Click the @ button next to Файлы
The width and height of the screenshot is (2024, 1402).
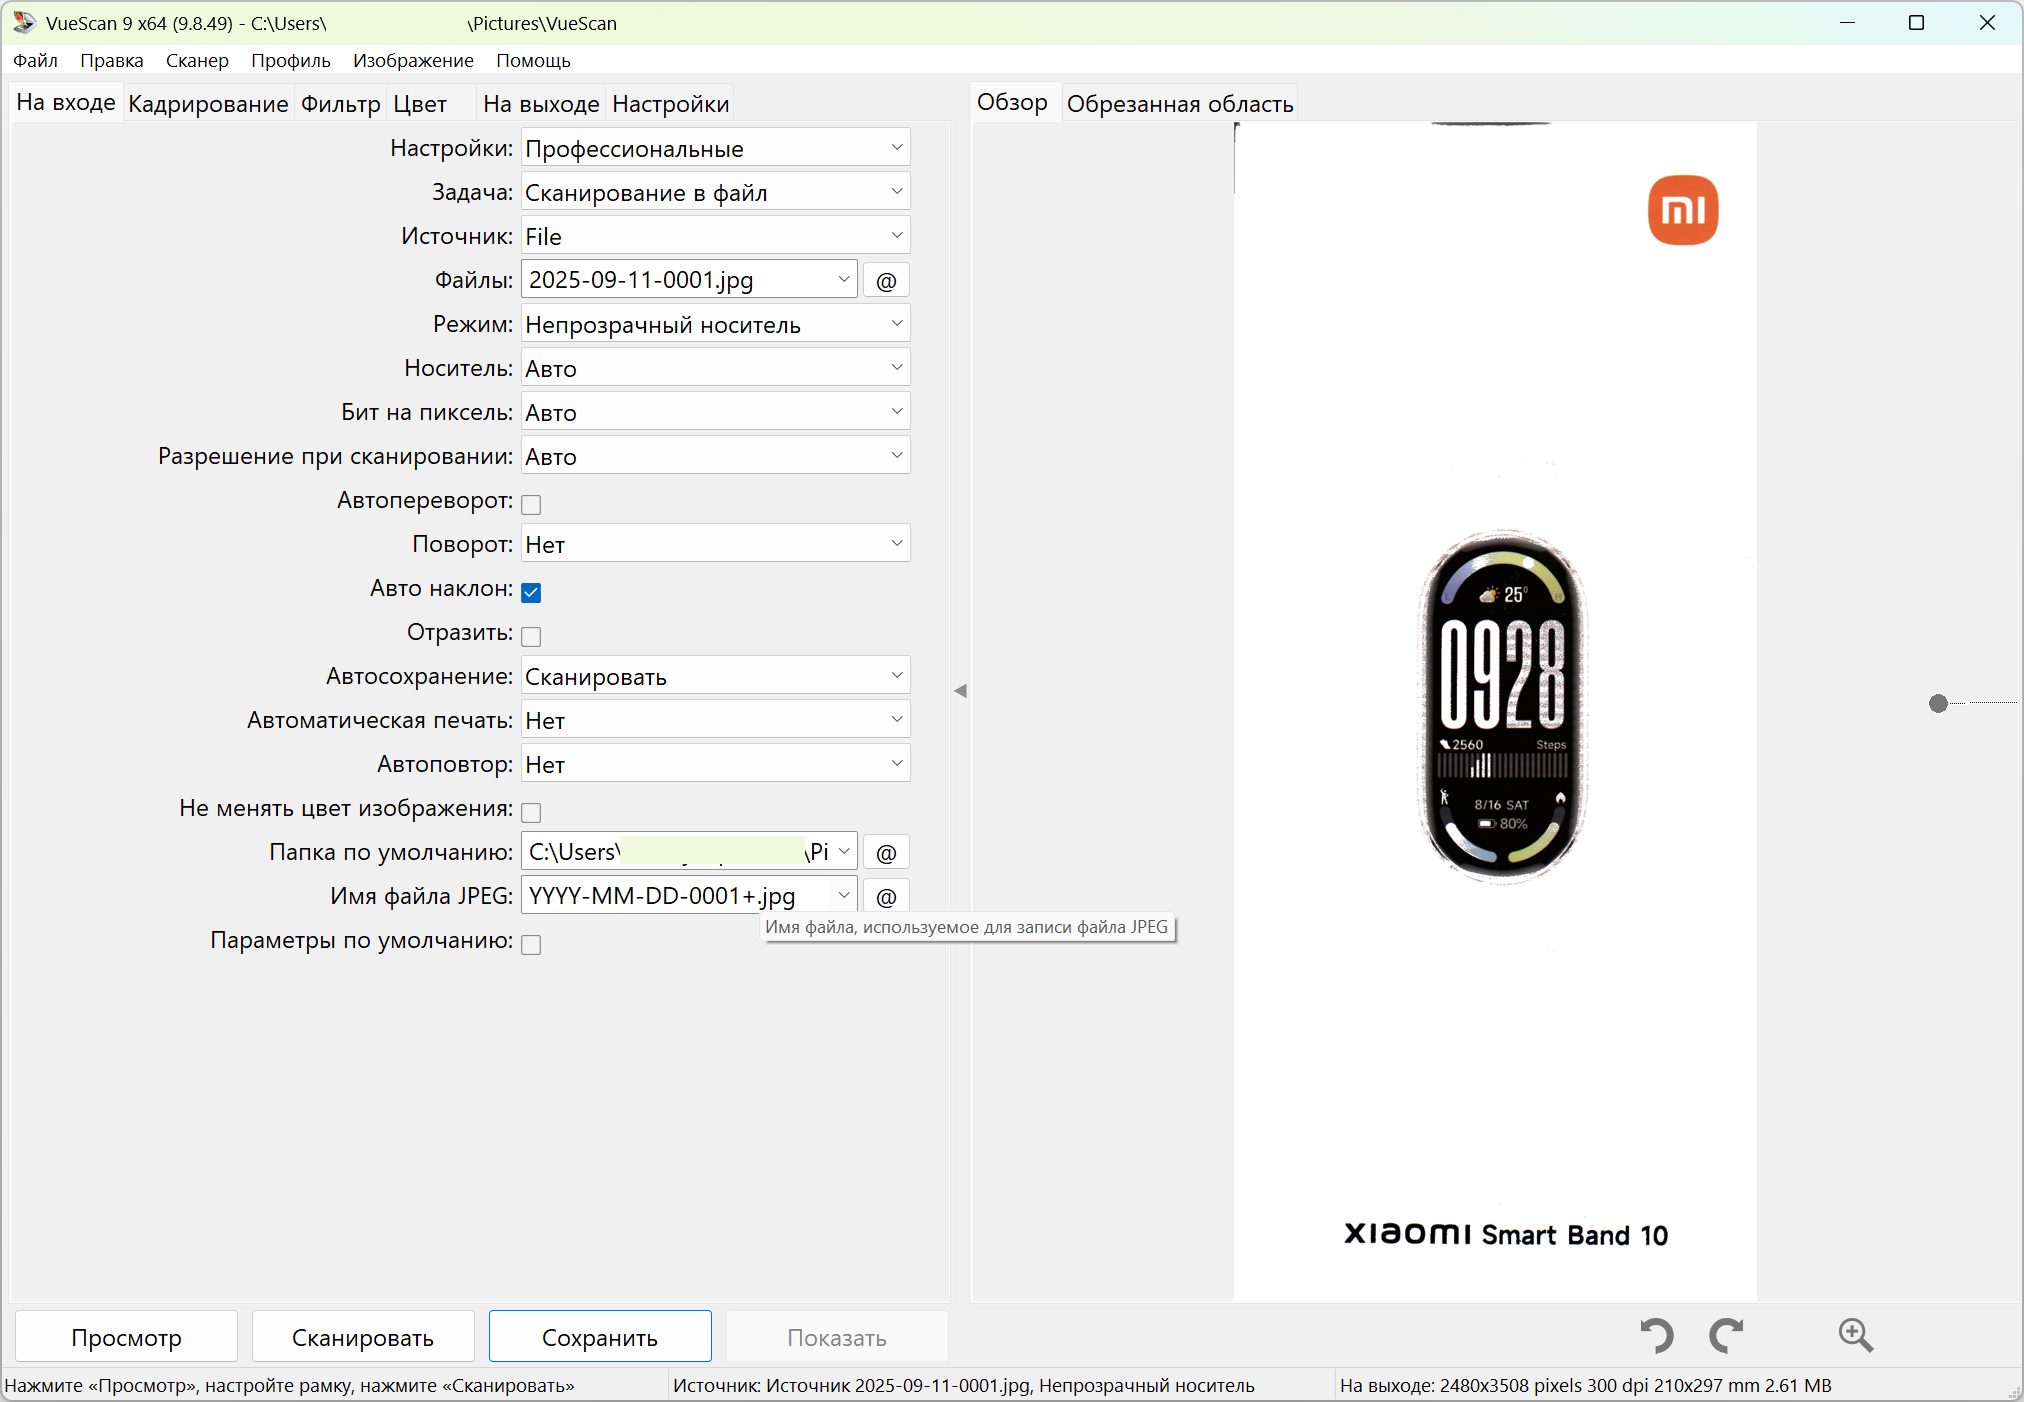pyautogui.click(x=886, y=281)
